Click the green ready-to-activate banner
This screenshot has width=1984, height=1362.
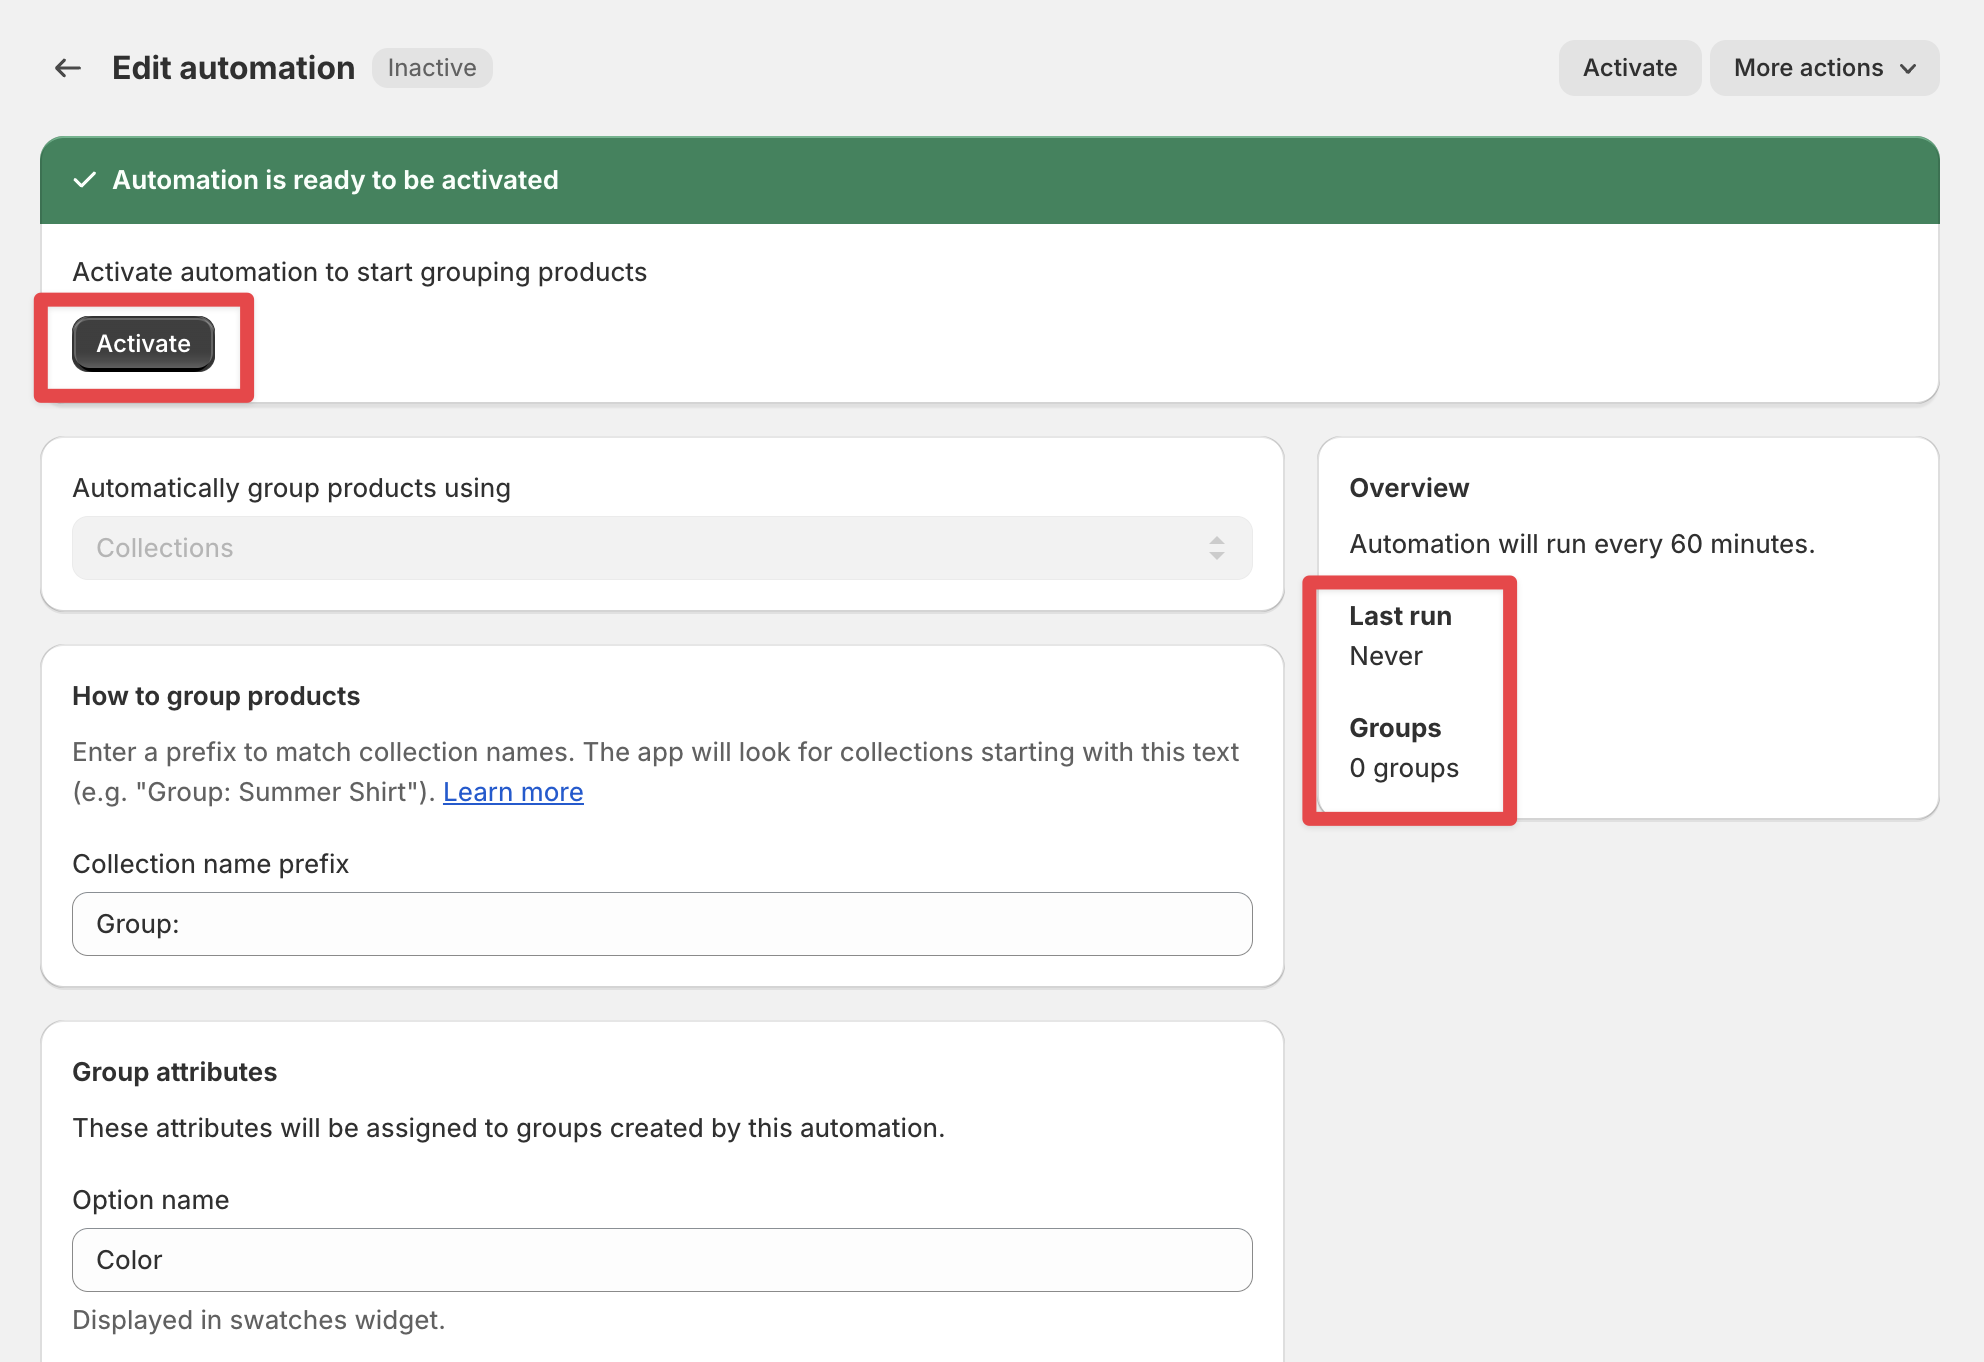pos(988,180)
